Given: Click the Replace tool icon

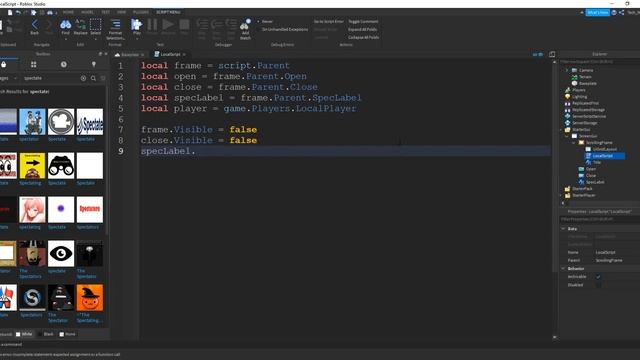Looking at the screenshot, I should click(x=80, y=24).
